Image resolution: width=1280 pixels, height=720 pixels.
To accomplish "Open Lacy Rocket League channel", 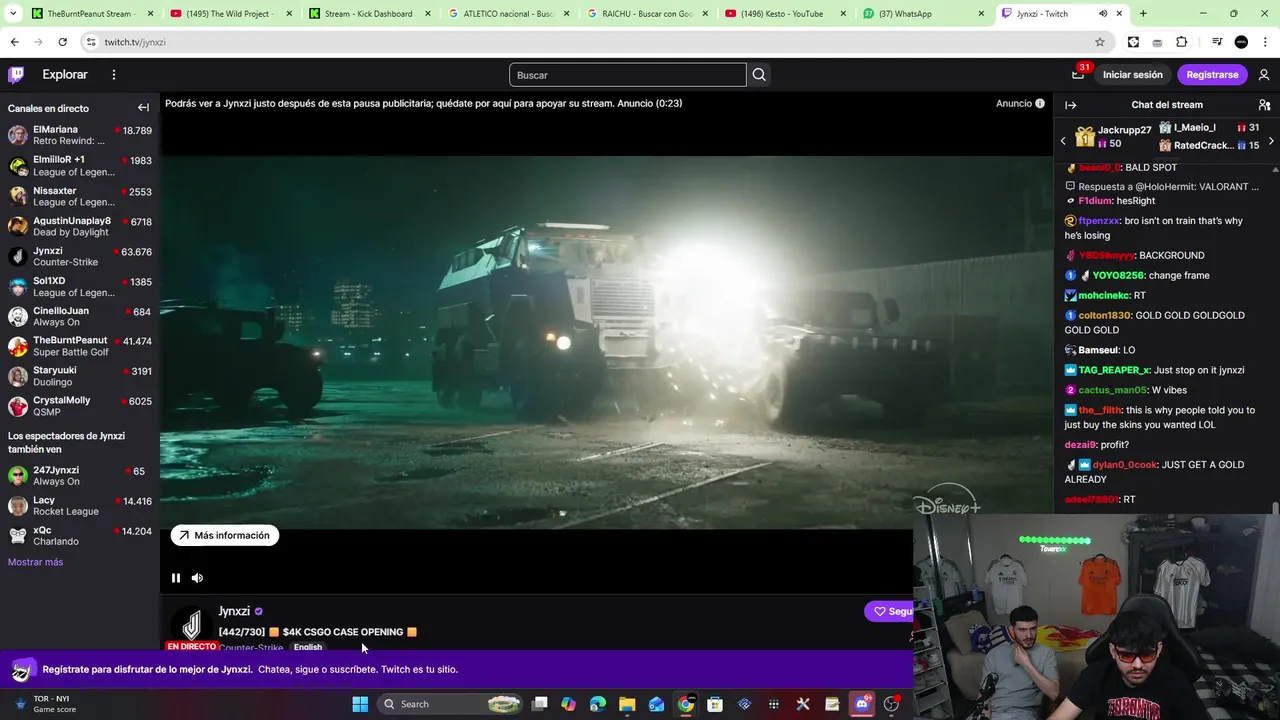I will coord(80,506).
